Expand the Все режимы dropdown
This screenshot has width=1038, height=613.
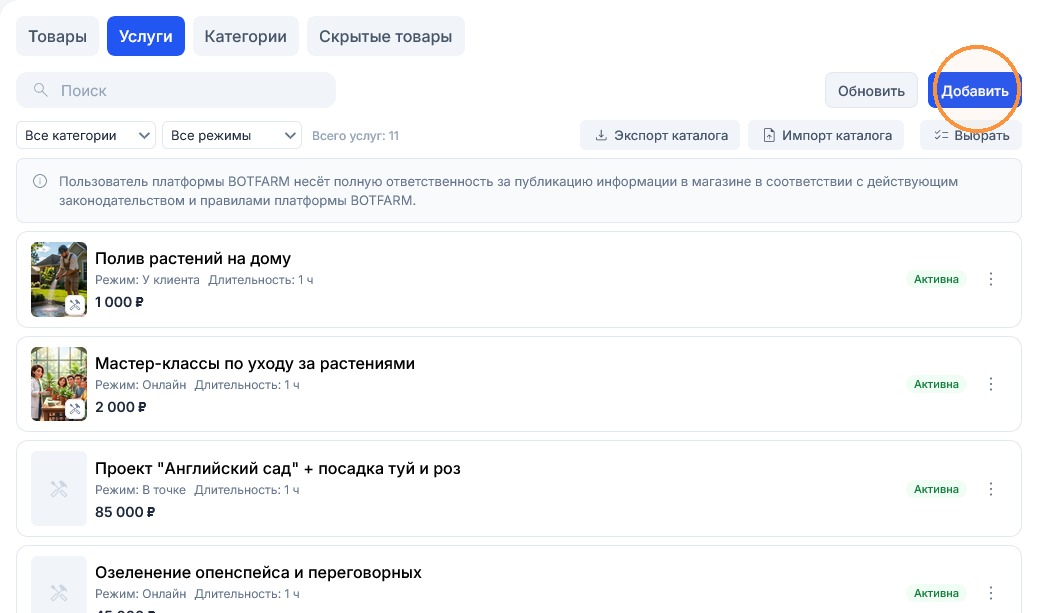point(232,135)
